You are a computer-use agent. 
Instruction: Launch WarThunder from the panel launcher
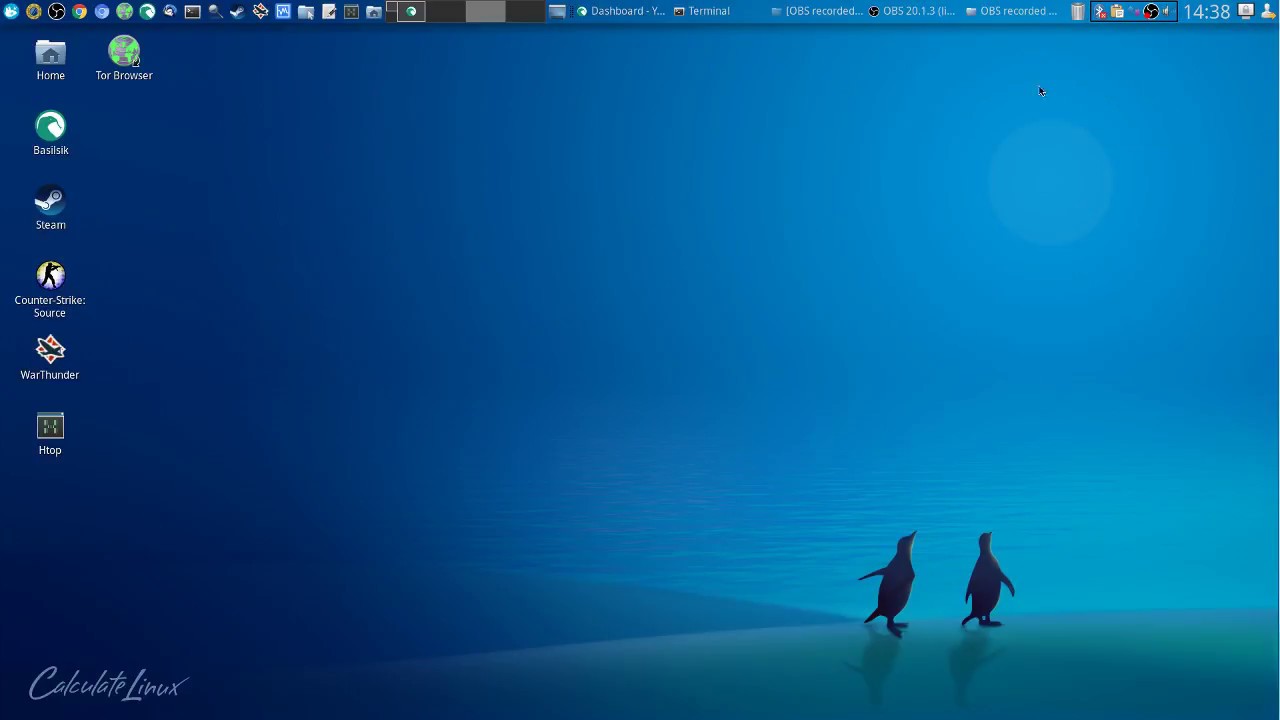point(260,11)
